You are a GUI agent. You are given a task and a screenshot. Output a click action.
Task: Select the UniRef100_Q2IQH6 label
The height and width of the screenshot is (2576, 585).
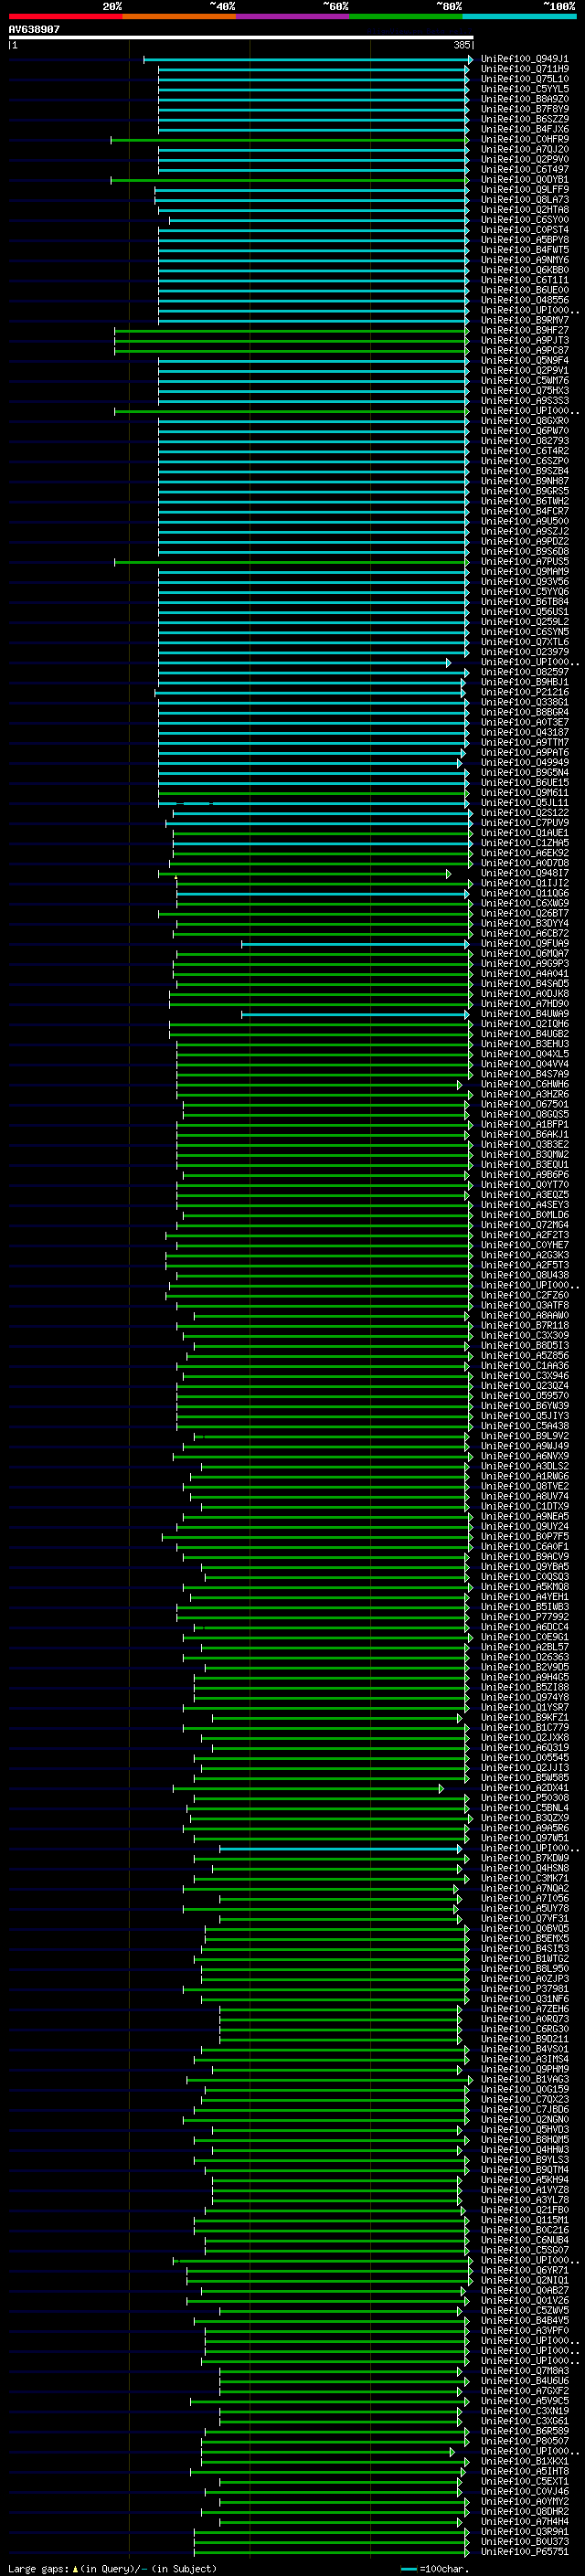(525, 1025)
